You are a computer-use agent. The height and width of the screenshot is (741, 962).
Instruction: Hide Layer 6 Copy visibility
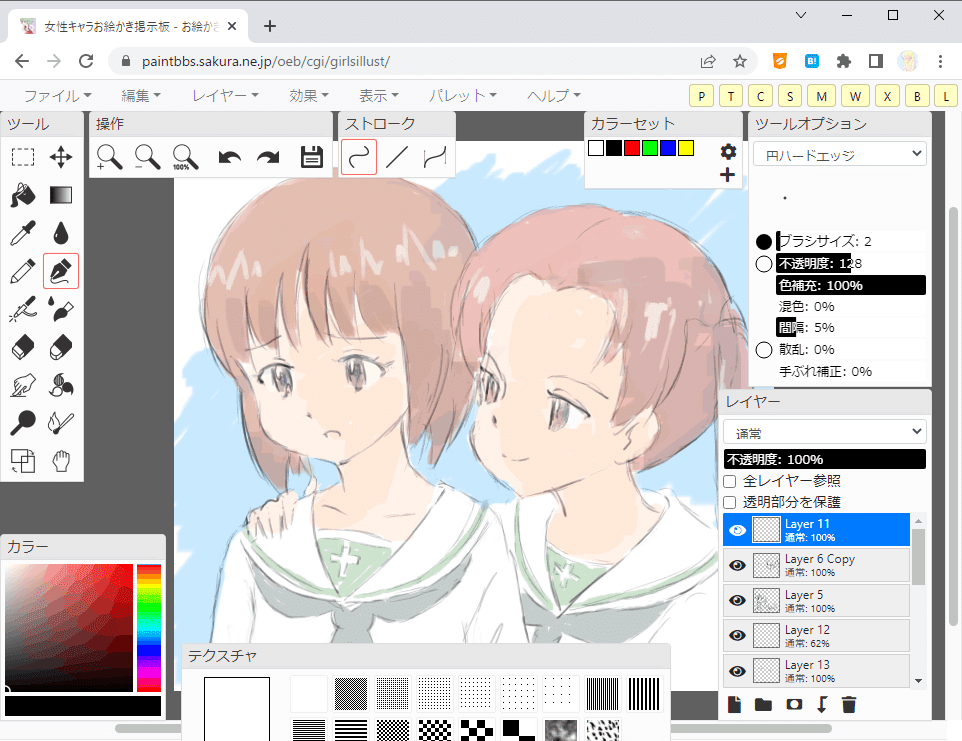[737, 565]
